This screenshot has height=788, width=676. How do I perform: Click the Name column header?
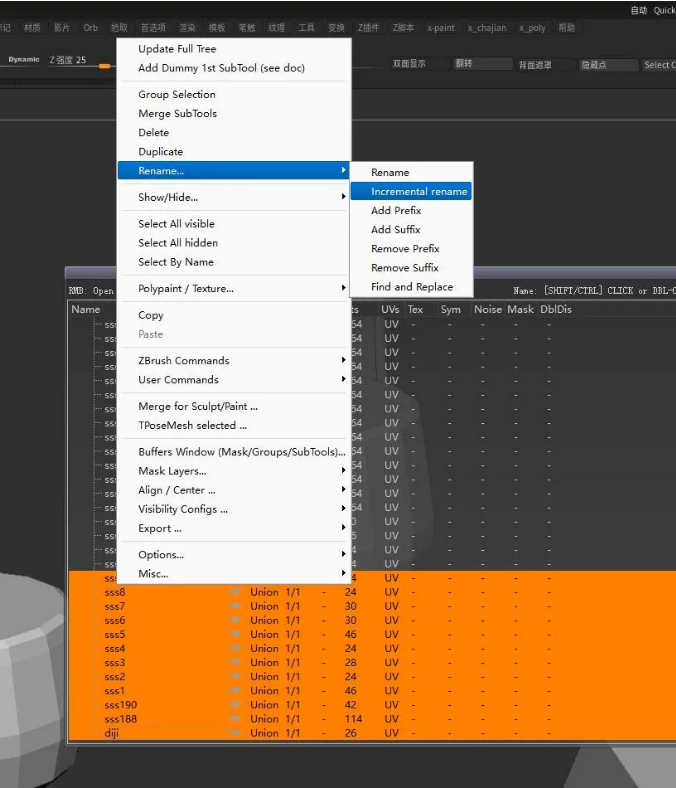pyautogui.click(x=85, y=309)
